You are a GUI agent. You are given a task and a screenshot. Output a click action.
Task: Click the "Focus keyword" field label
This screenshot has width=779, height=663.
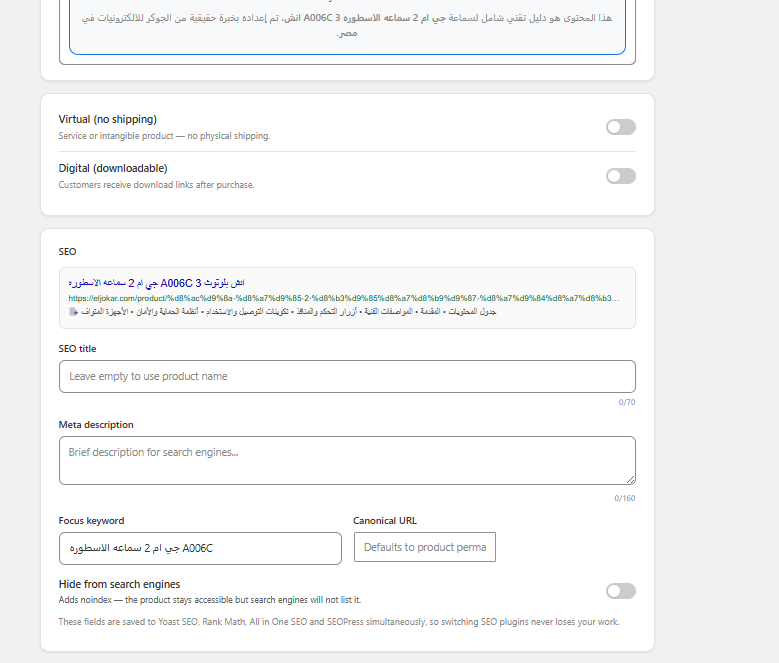(91, 520)
